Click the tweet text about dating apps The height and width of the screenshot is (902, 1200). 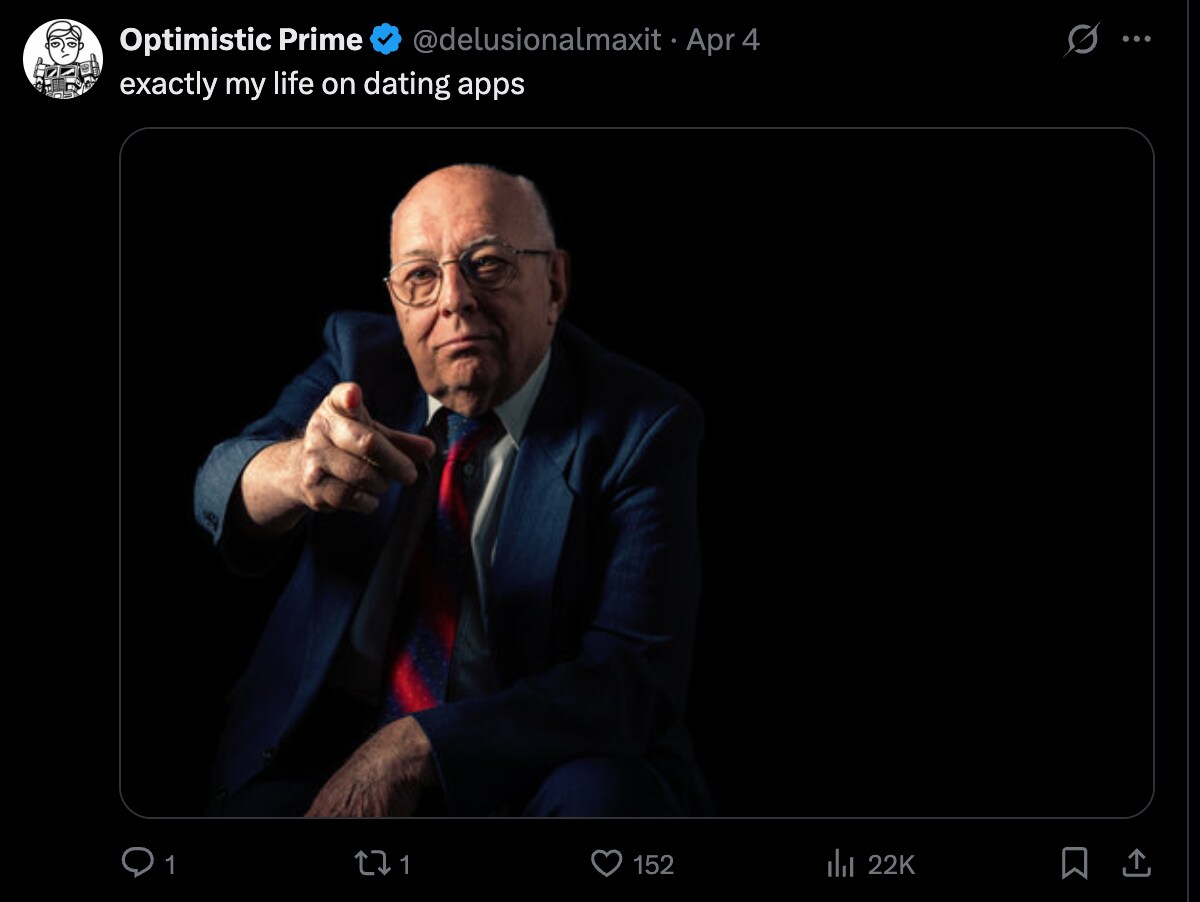[322, 84]
